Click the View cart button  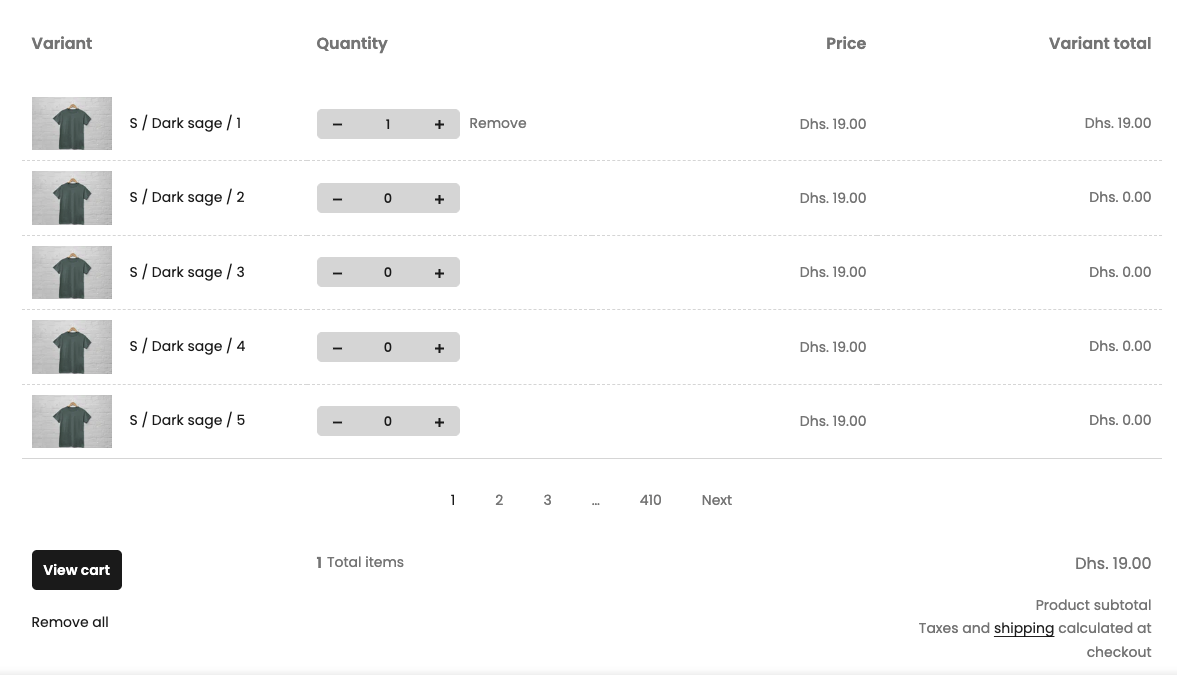(x=76, y=570)
